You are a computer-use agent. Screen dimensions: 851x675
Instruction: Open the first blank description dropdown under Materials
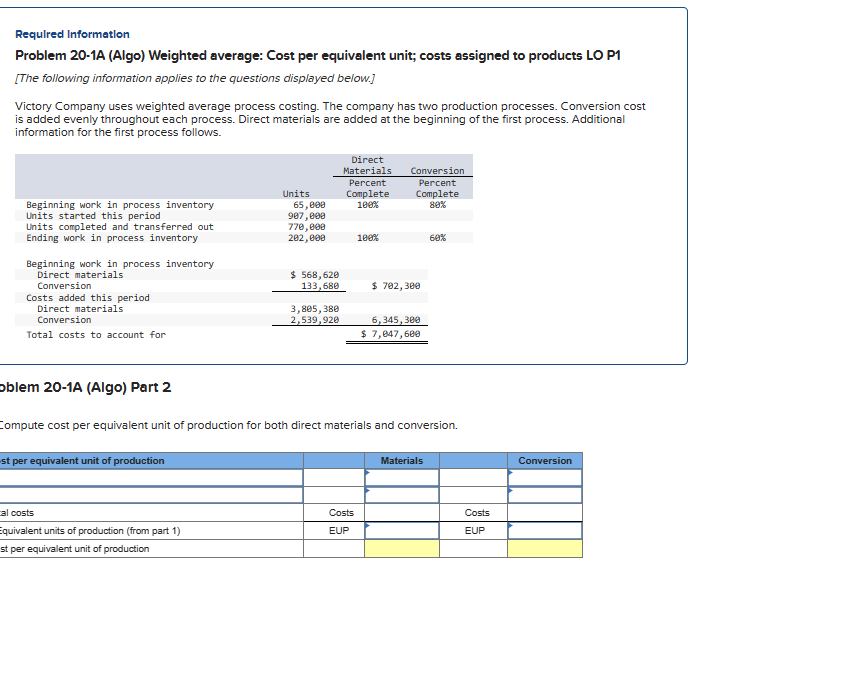402,477
